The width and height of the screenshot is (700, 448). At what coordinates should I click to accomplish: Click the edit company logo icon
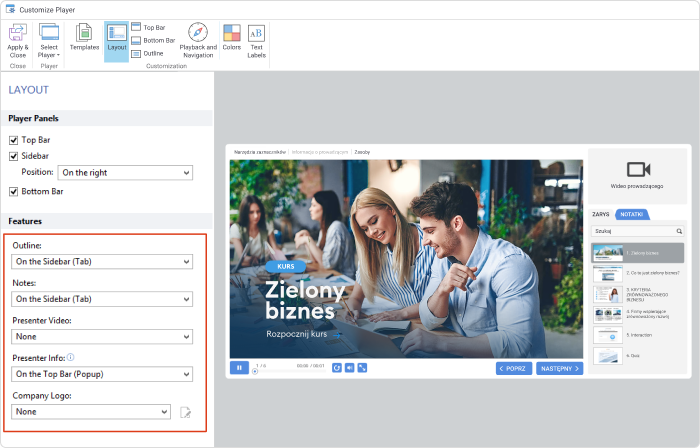(185, 412)
